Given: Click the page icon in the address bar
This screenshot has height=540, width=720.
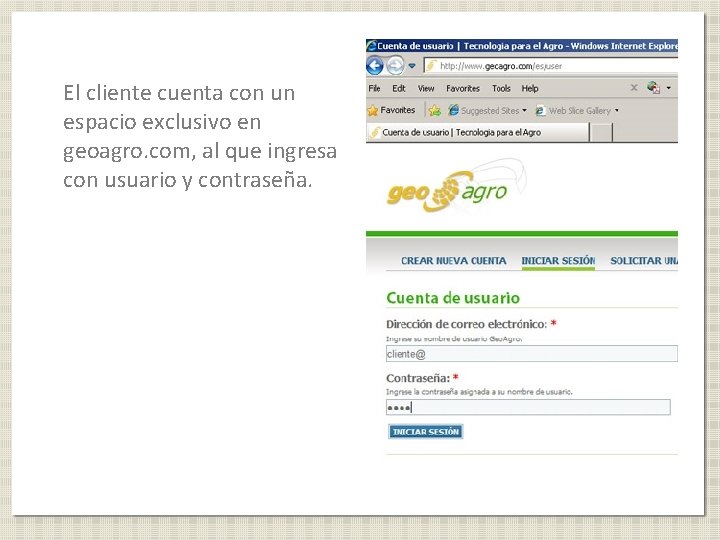Looking at the screenshot, I should pos(431,66).
